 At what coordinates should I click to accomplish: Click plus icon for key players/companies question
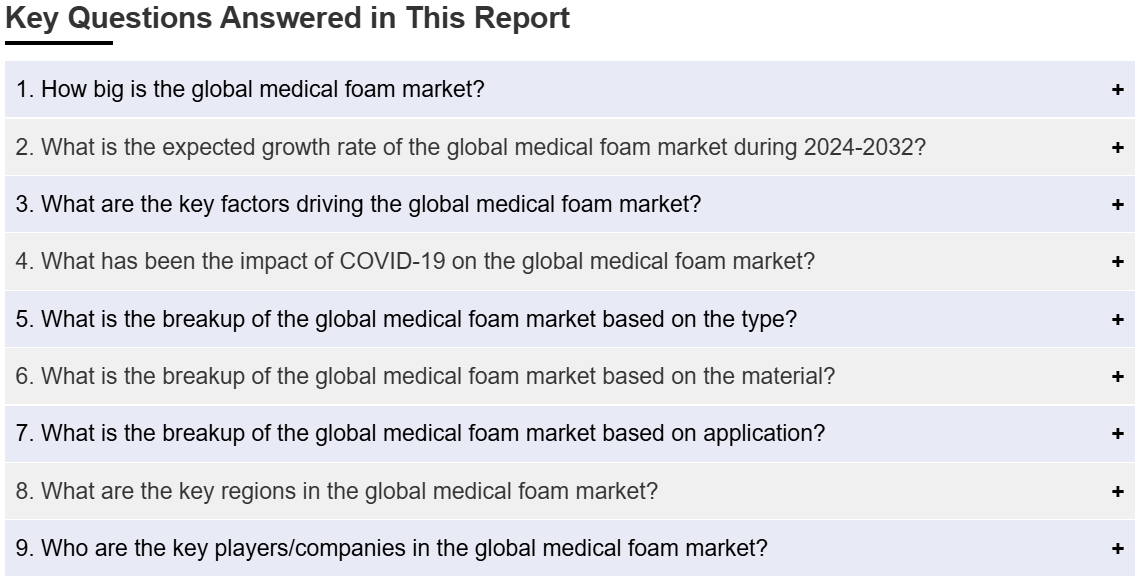pos(1117,548)
